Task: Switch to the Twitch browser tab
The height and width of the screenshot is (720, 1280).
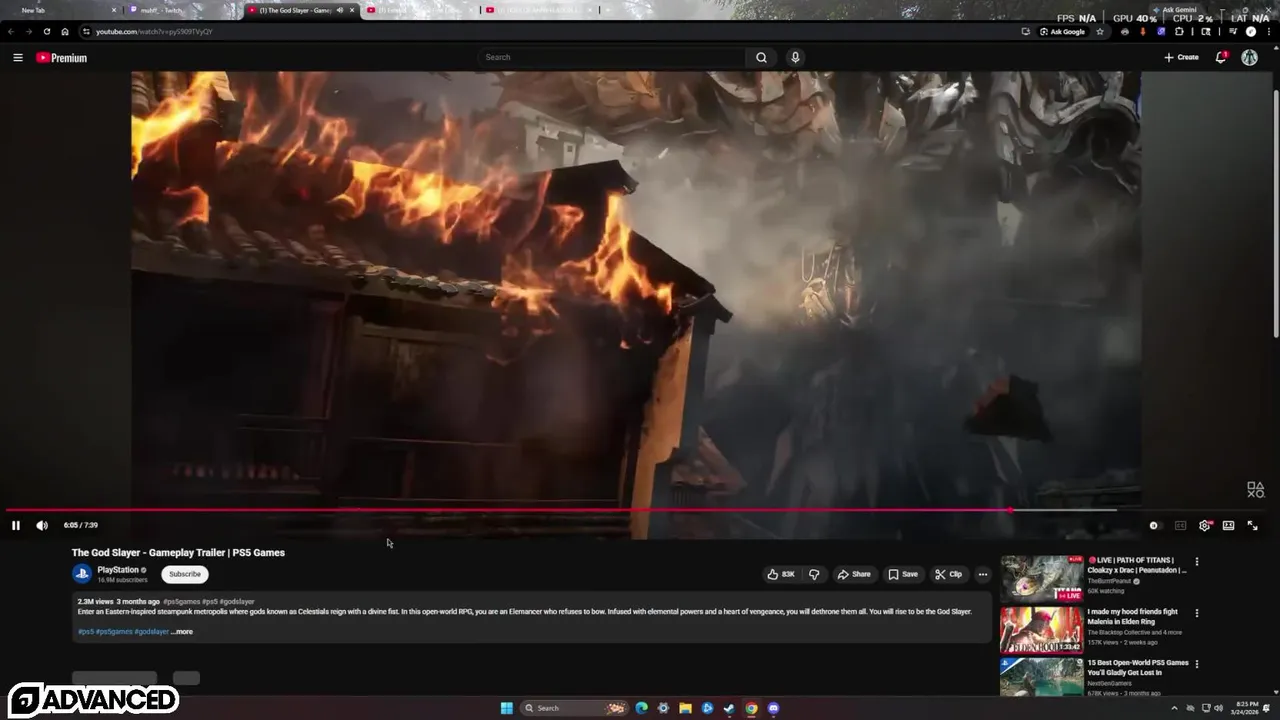Action: 180,10
